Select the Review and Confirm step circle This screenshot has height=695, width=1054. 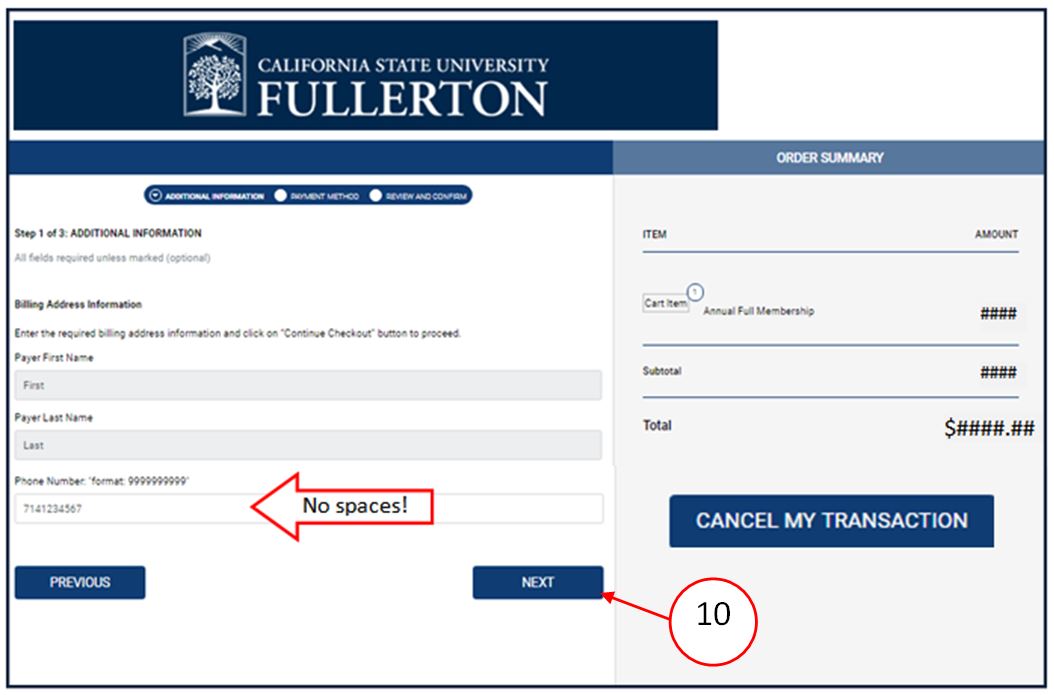coord(376,196)
